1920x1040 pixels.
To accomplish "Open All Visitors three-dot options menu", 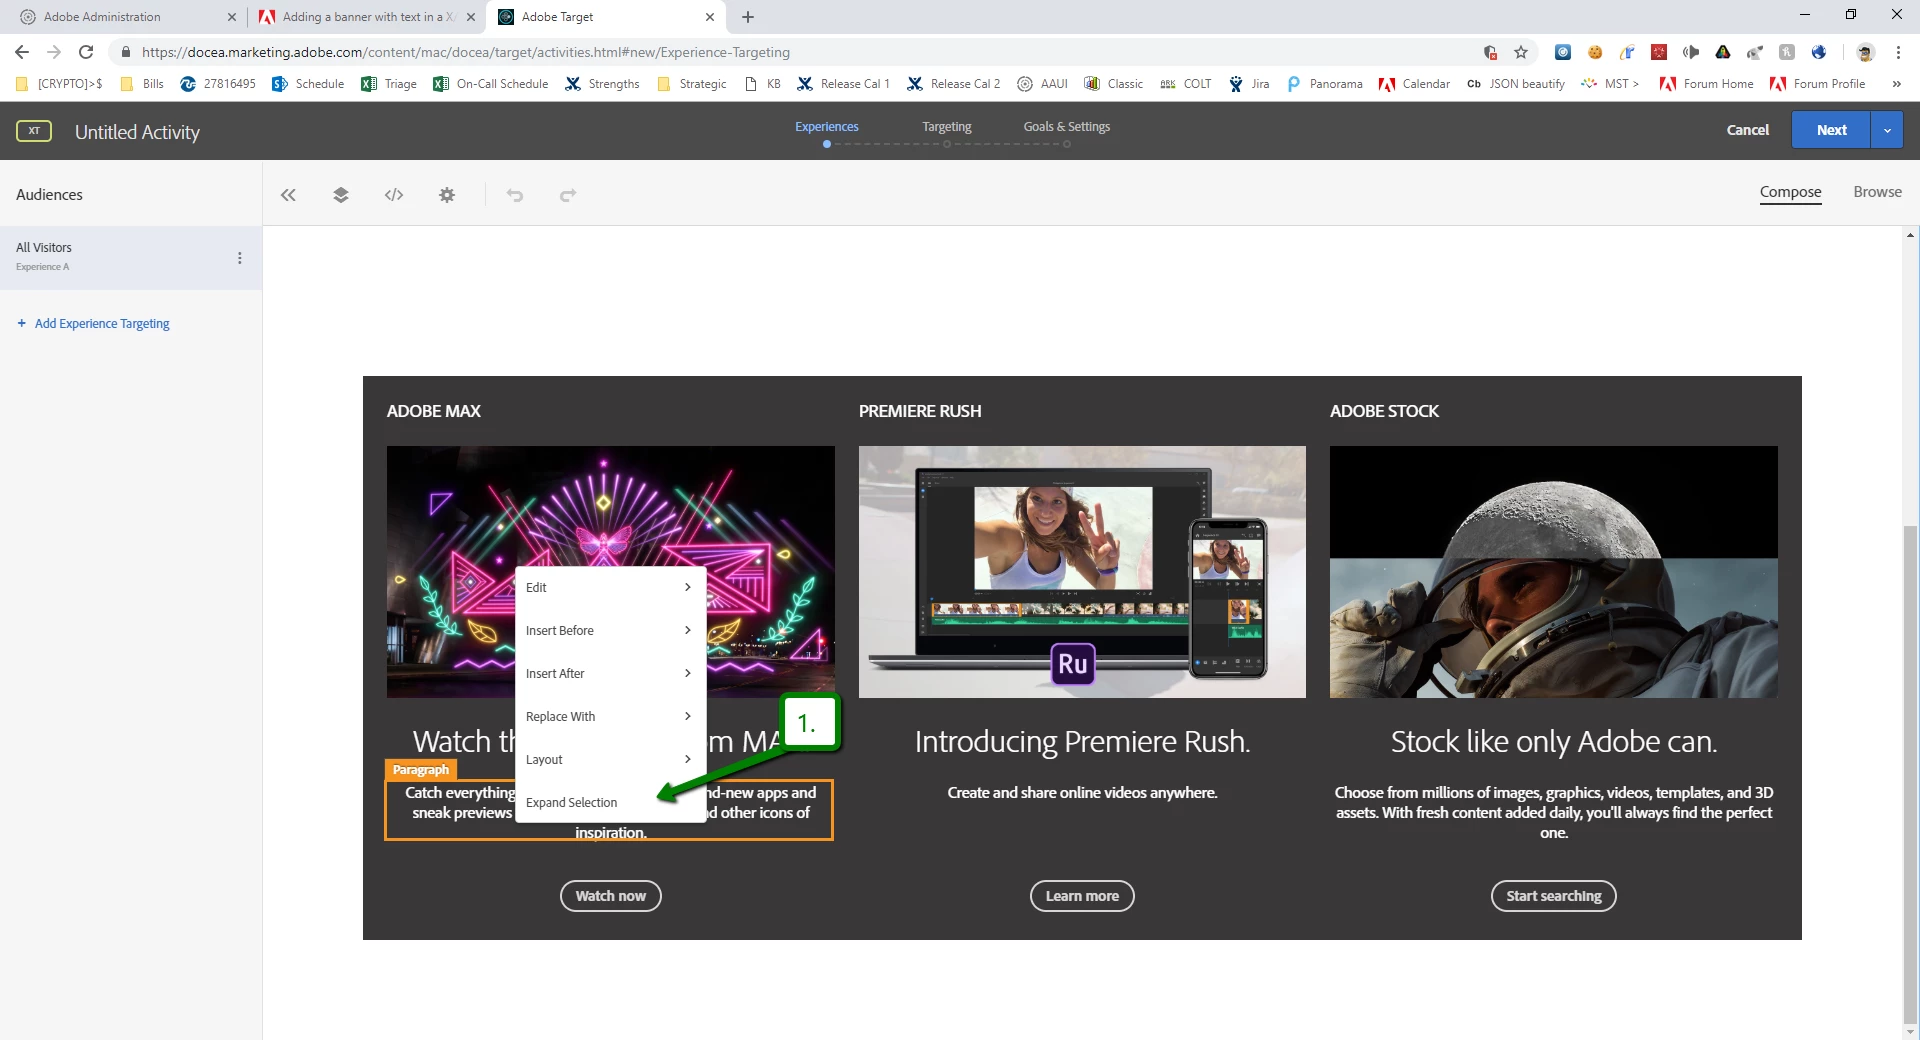I will pos(240,258).
